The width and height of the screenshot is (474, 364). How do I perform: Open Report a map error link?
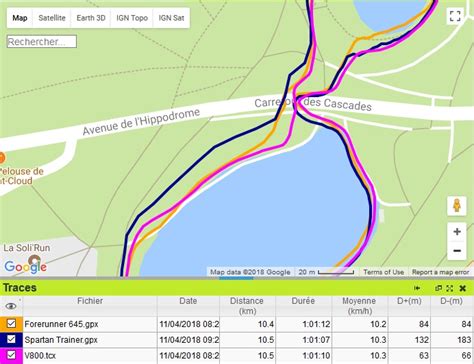click(x=440, y=272)
